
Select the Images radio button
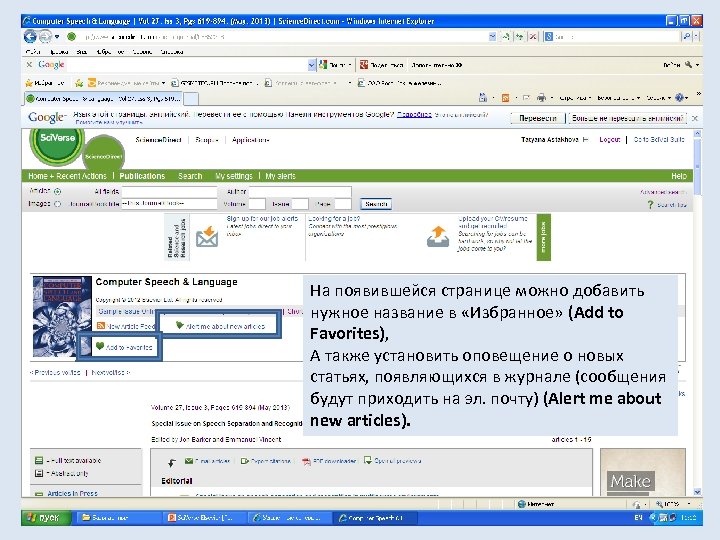pos(57,204)
